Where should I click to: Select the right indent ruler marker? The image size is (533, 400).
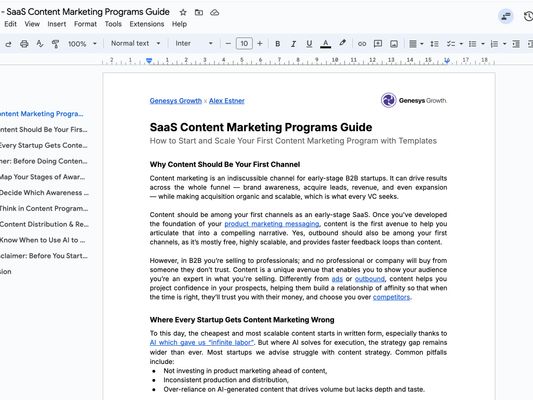point(447,61)
